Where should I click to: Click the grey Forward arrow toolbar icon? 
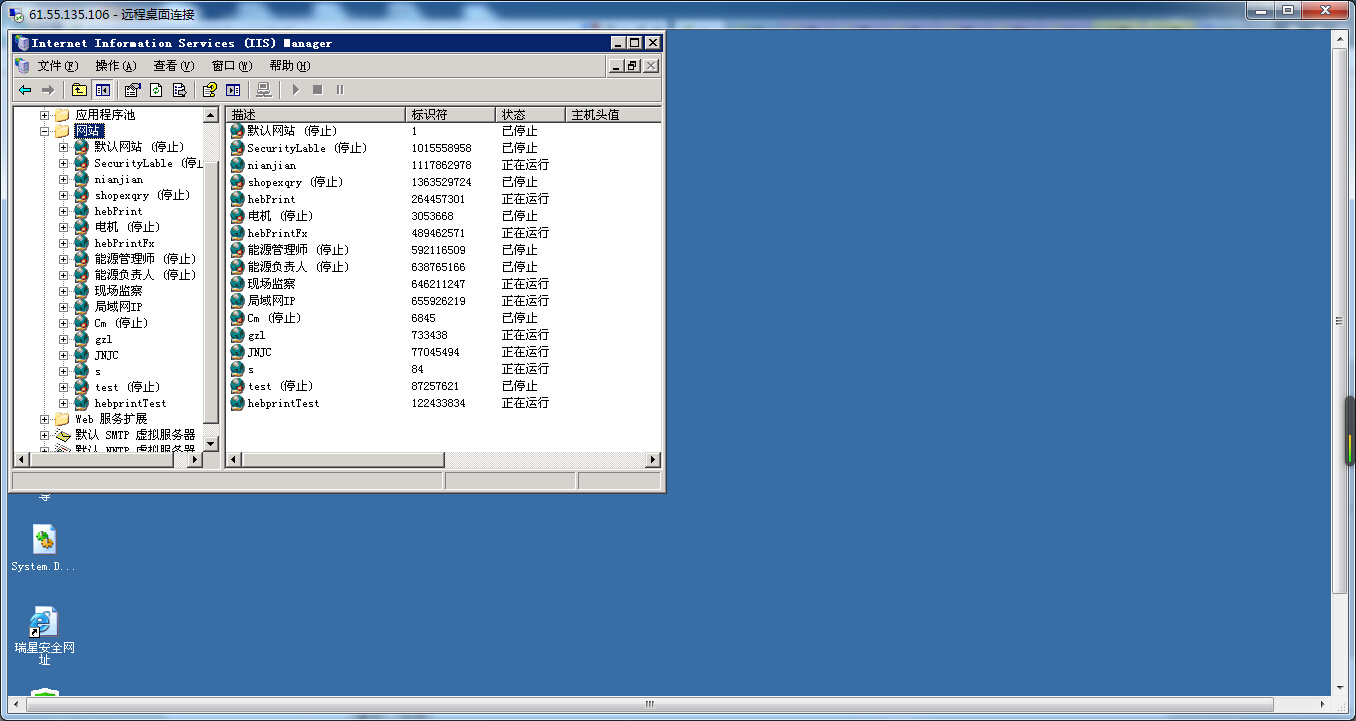coord(47,90)
